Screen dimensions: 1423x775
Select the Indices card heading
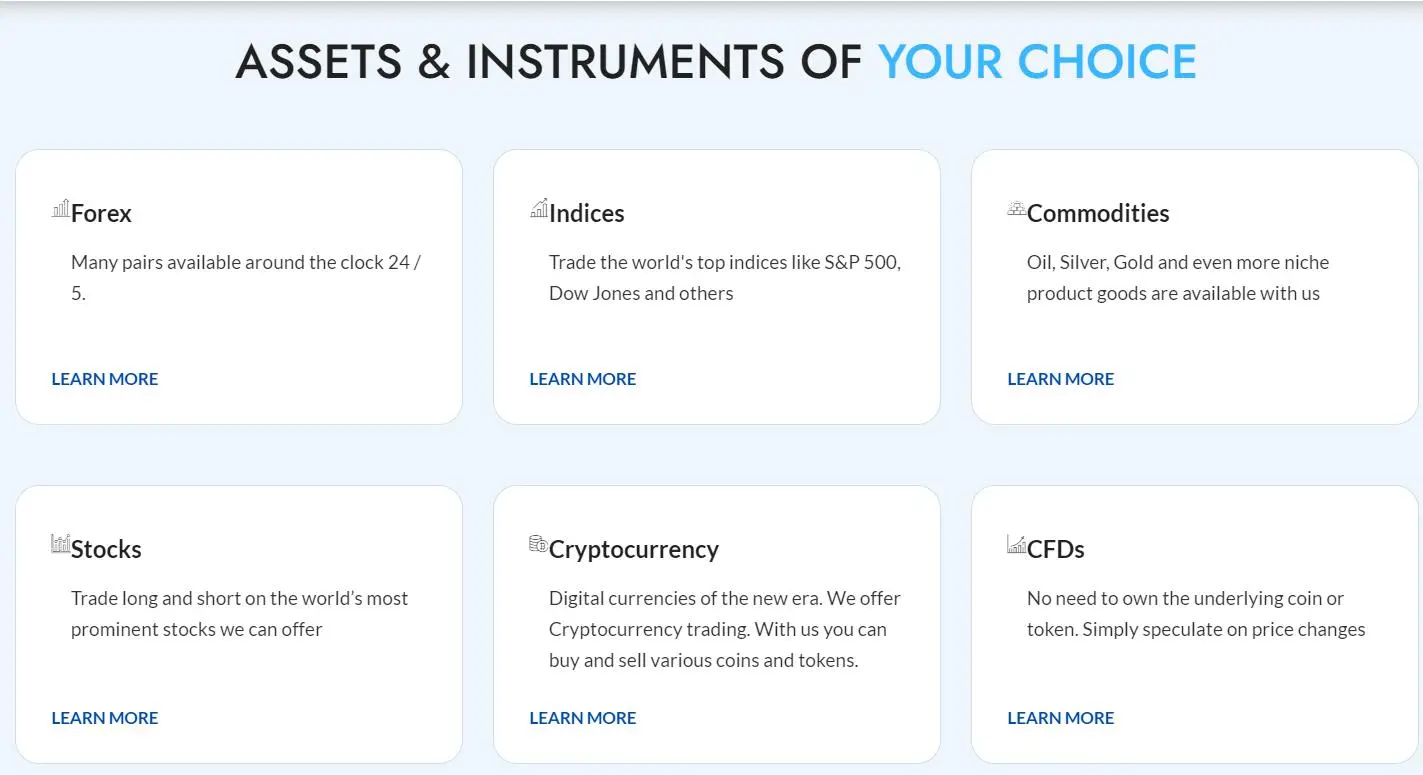[x=587, y=213]
